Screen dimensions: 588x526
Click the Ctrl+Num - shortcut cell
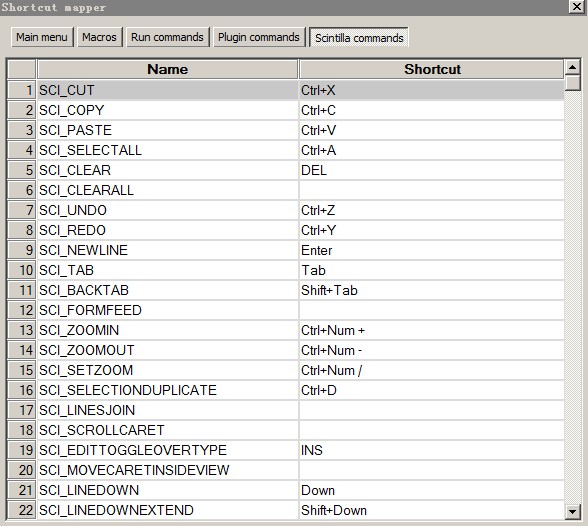[x=431, y=350]
